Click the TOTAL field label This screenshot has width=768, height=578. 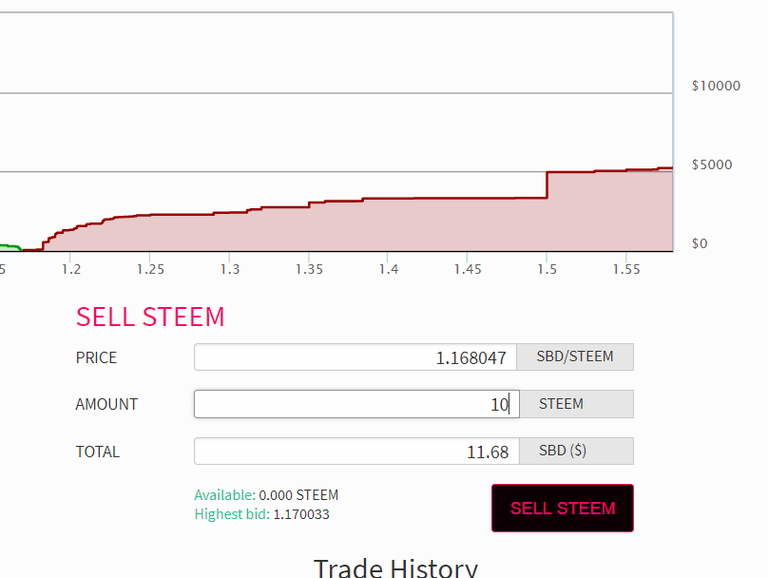pyautogui.click(x=97, y=452)
